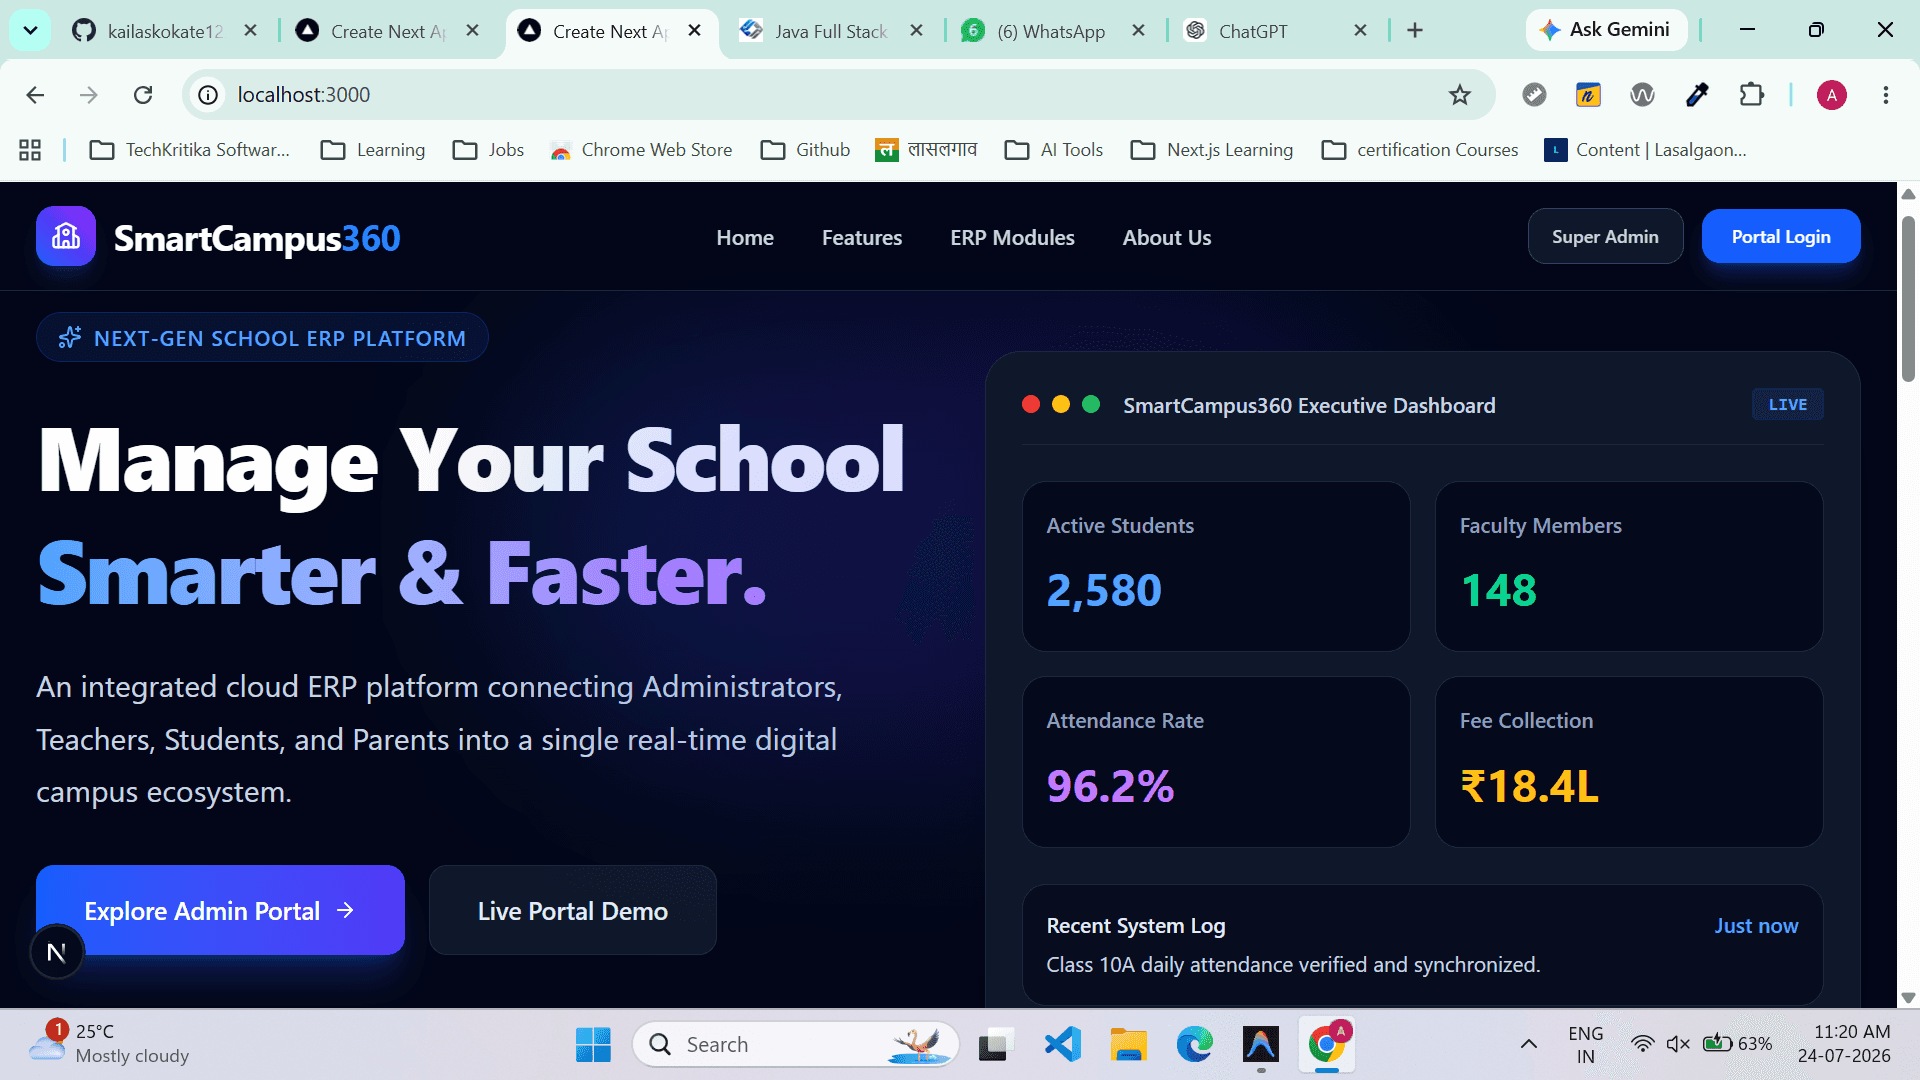Open the Chrome extensions puzzle icon
The image size is (1920, 1080).
coord(1752,95)
